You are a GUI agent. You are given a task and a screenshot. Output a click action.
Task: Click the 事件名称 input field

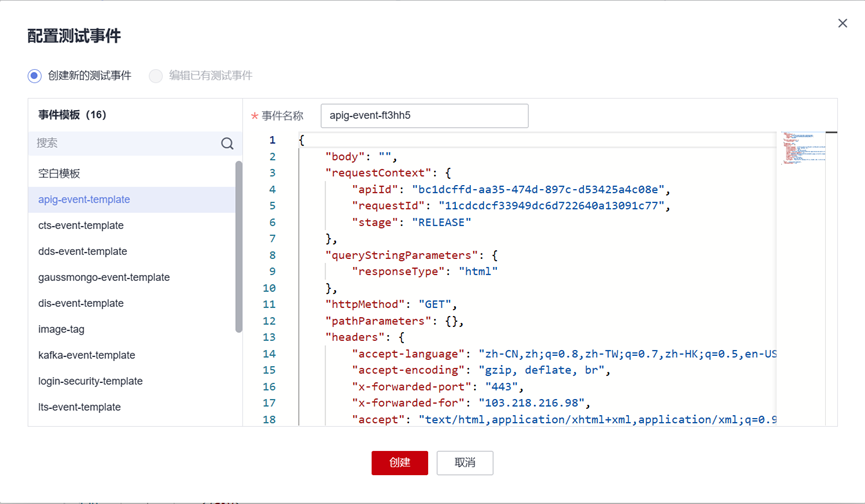(424, 116)
